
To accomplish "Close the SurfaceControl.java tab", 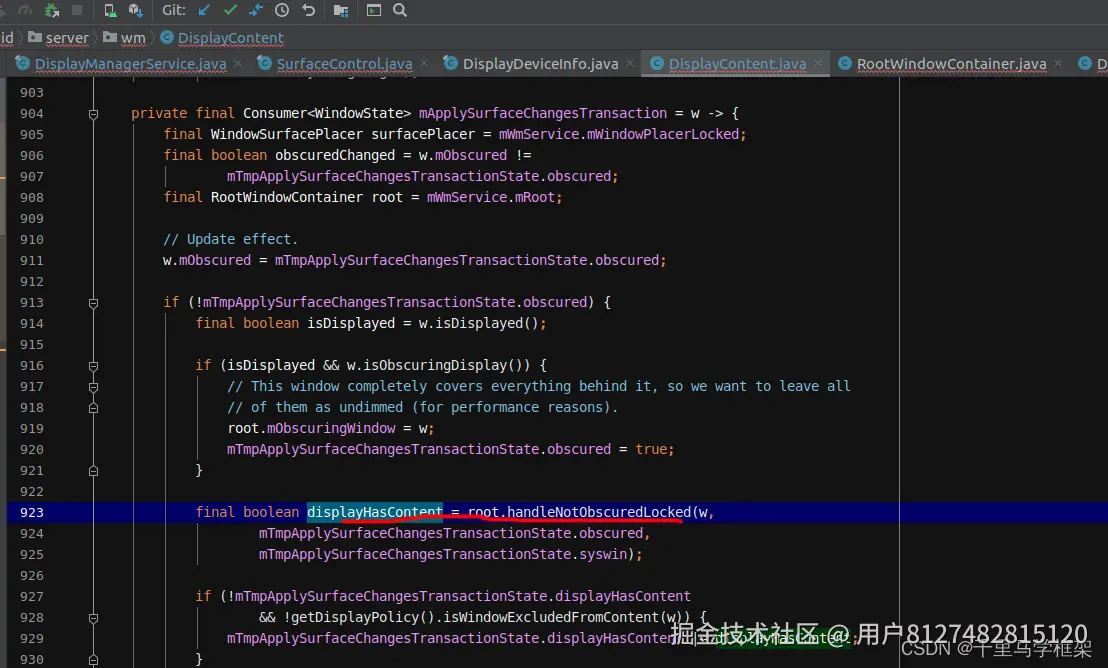I will [x=424, y=64].
